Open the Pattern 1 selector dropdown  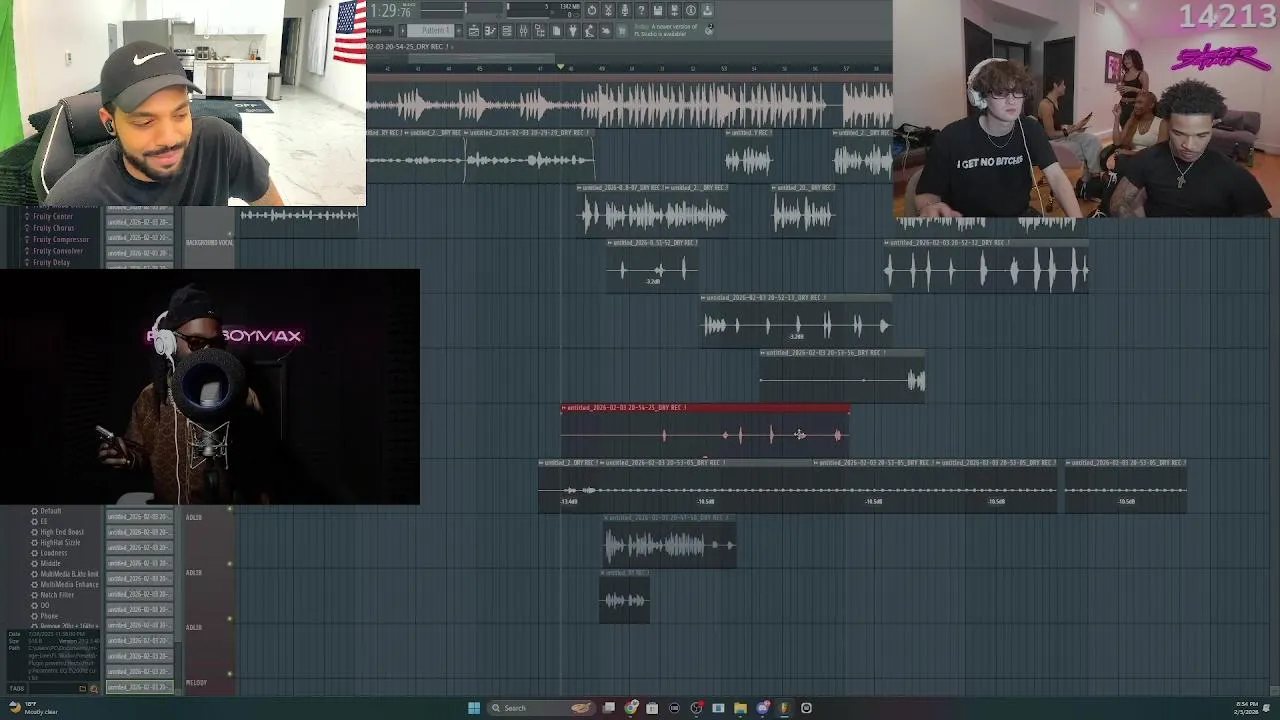[x=431, y=31]
